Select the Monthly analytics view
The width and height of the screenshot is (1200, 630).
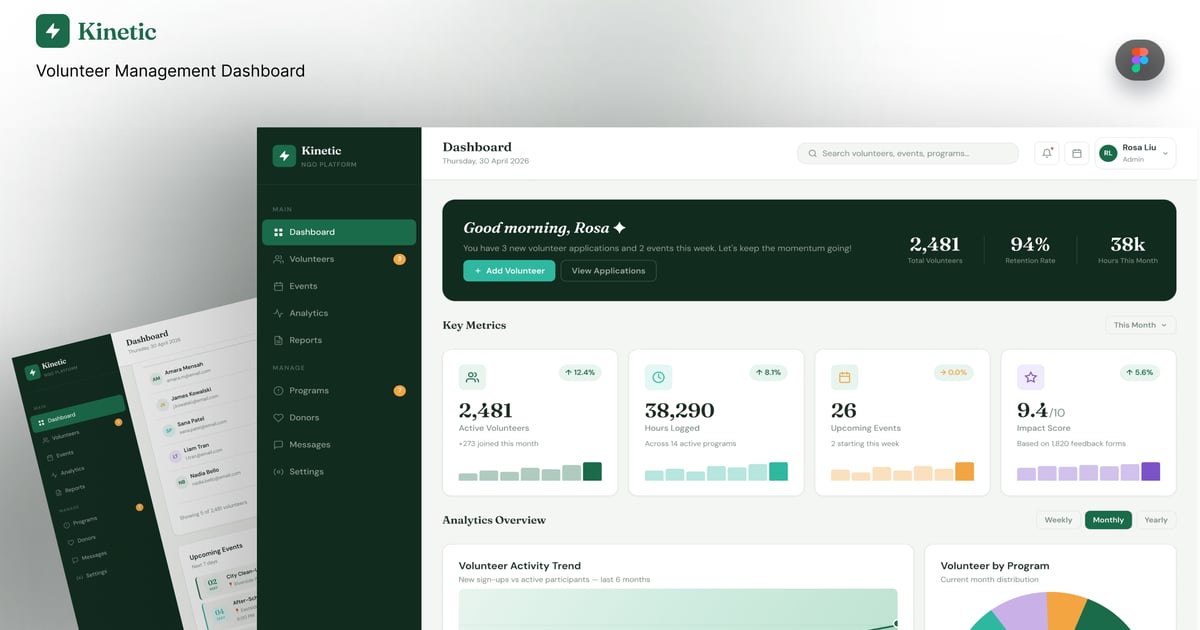[x=1108, y=520]
